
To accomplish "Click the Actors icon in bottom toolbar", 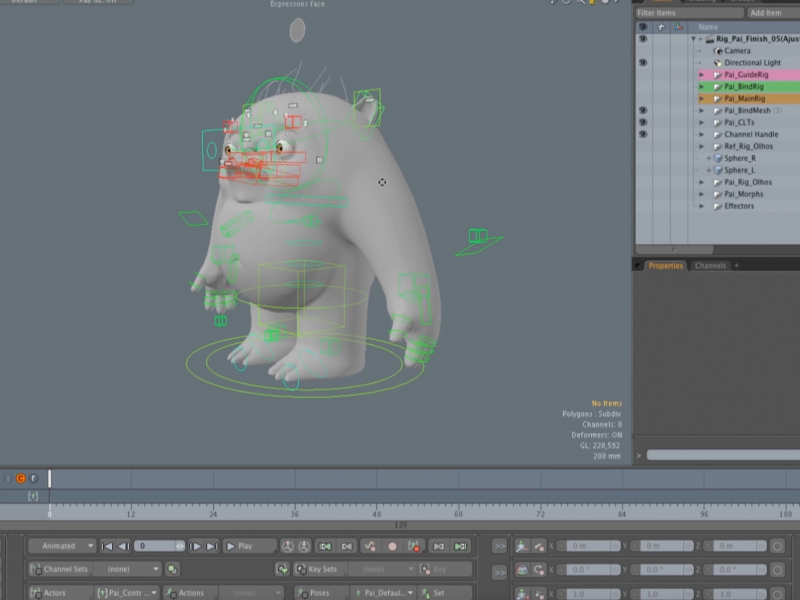I will tap(35, 593).
